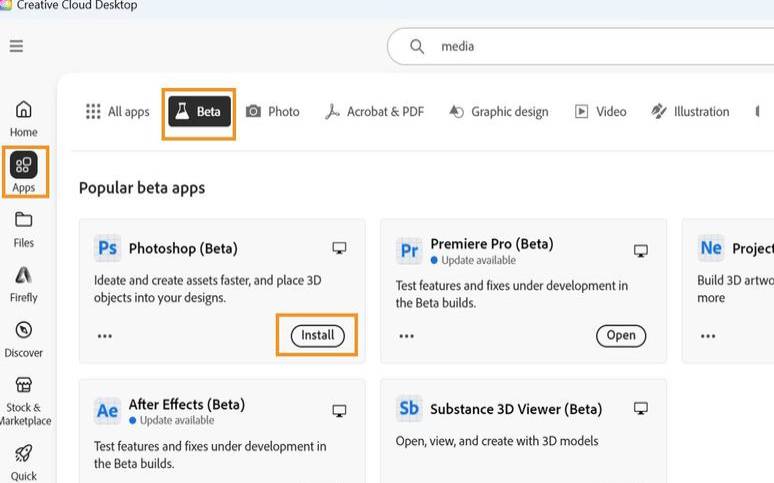Switch to the Video tab
Image resolution: width=774 pixels, height=483 pixels.
601,112
